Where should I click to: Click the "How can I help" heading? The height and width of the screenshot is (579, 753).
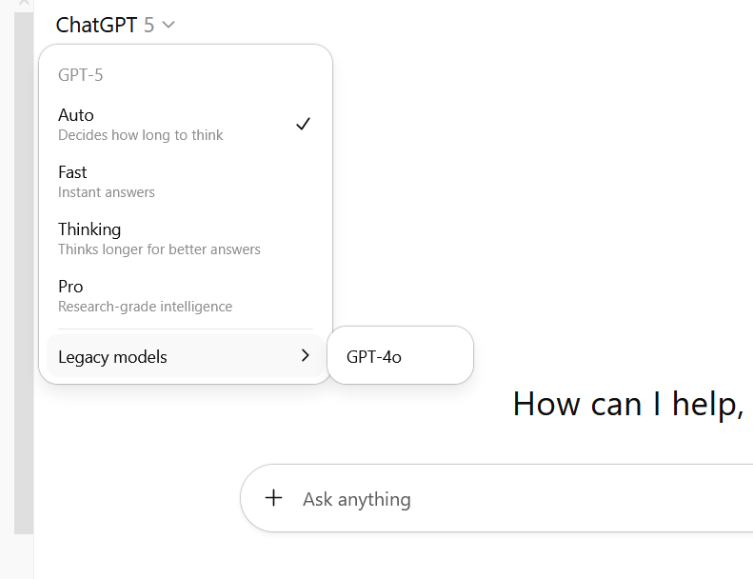click(630, 403)
